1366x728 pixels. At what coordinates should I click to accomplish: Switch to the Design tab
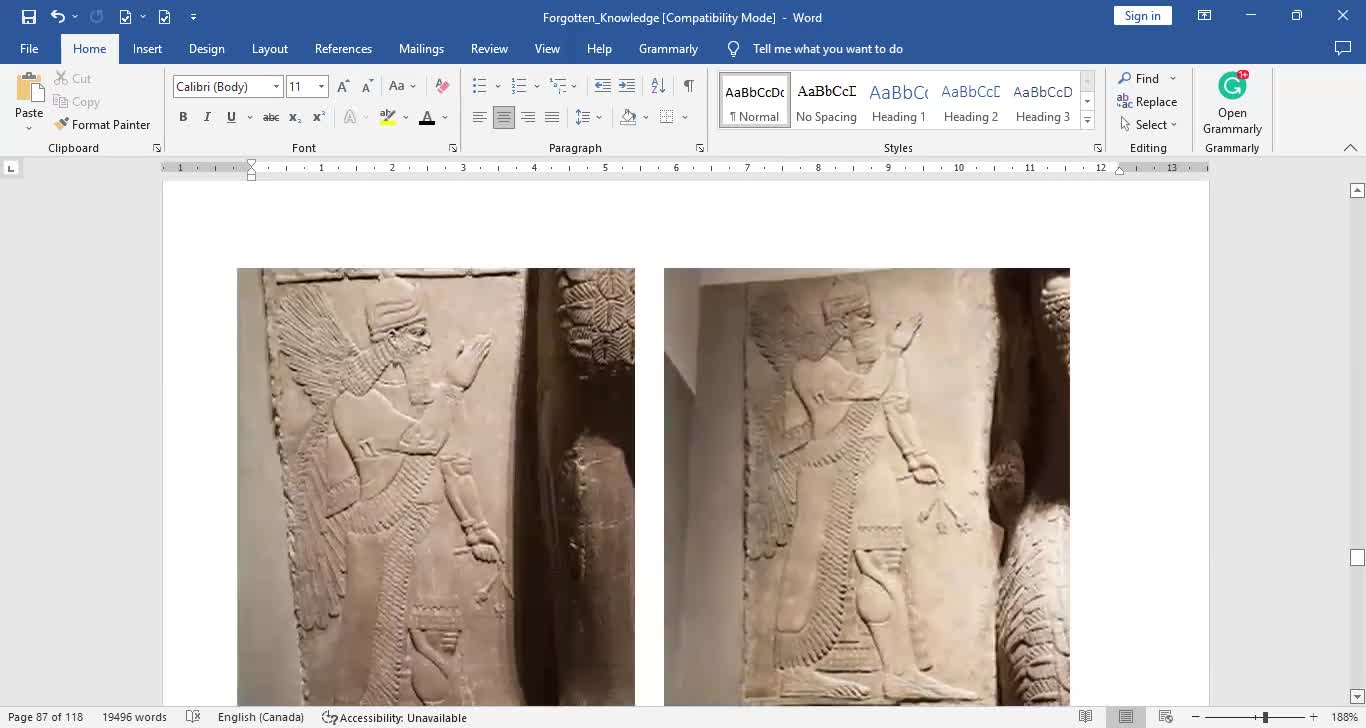206,48
